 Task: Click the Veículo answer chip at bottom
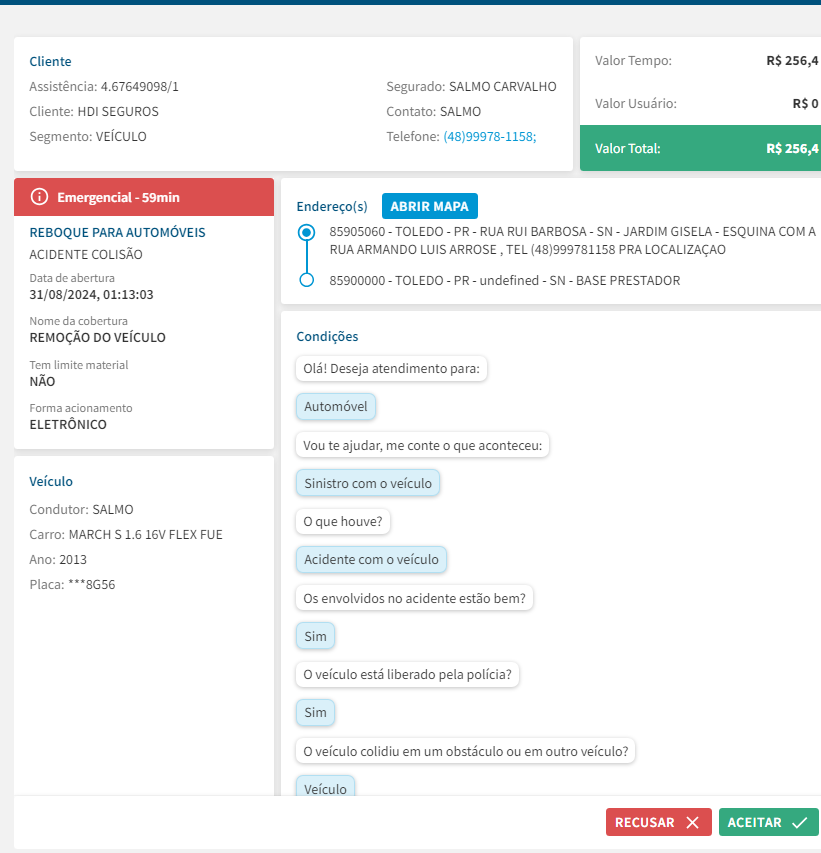click(x=325, y=788)
